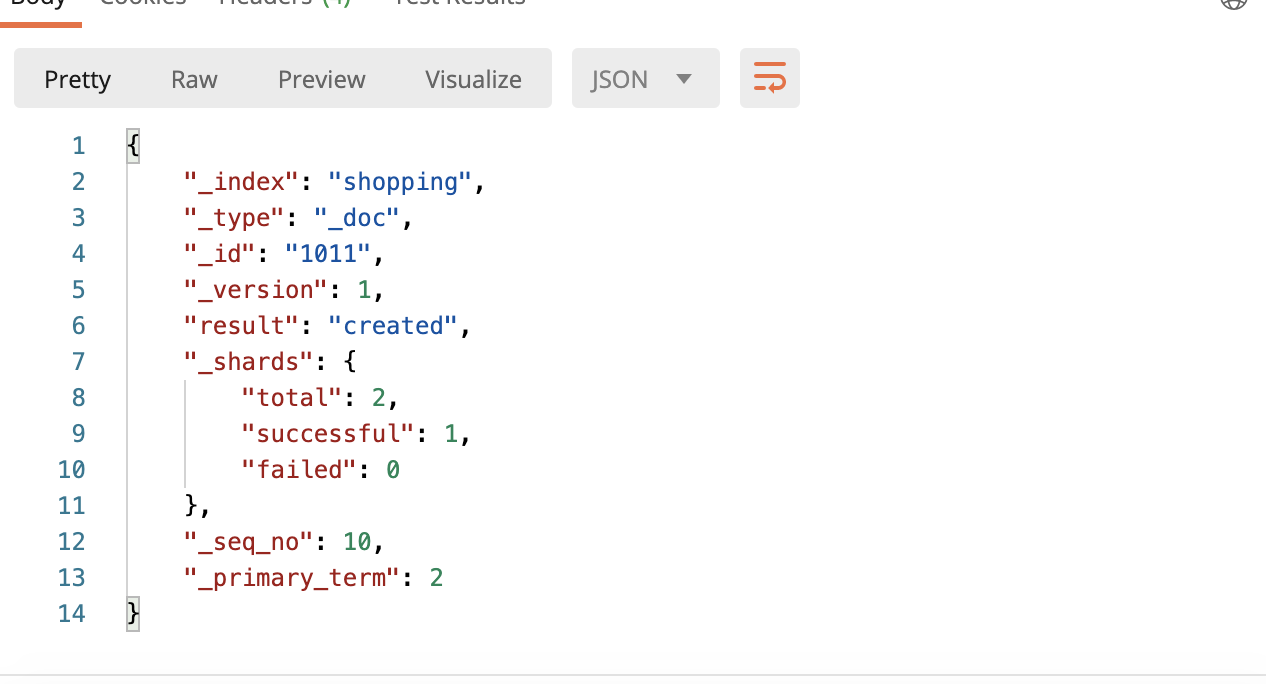Open the Visualize view

473,79
